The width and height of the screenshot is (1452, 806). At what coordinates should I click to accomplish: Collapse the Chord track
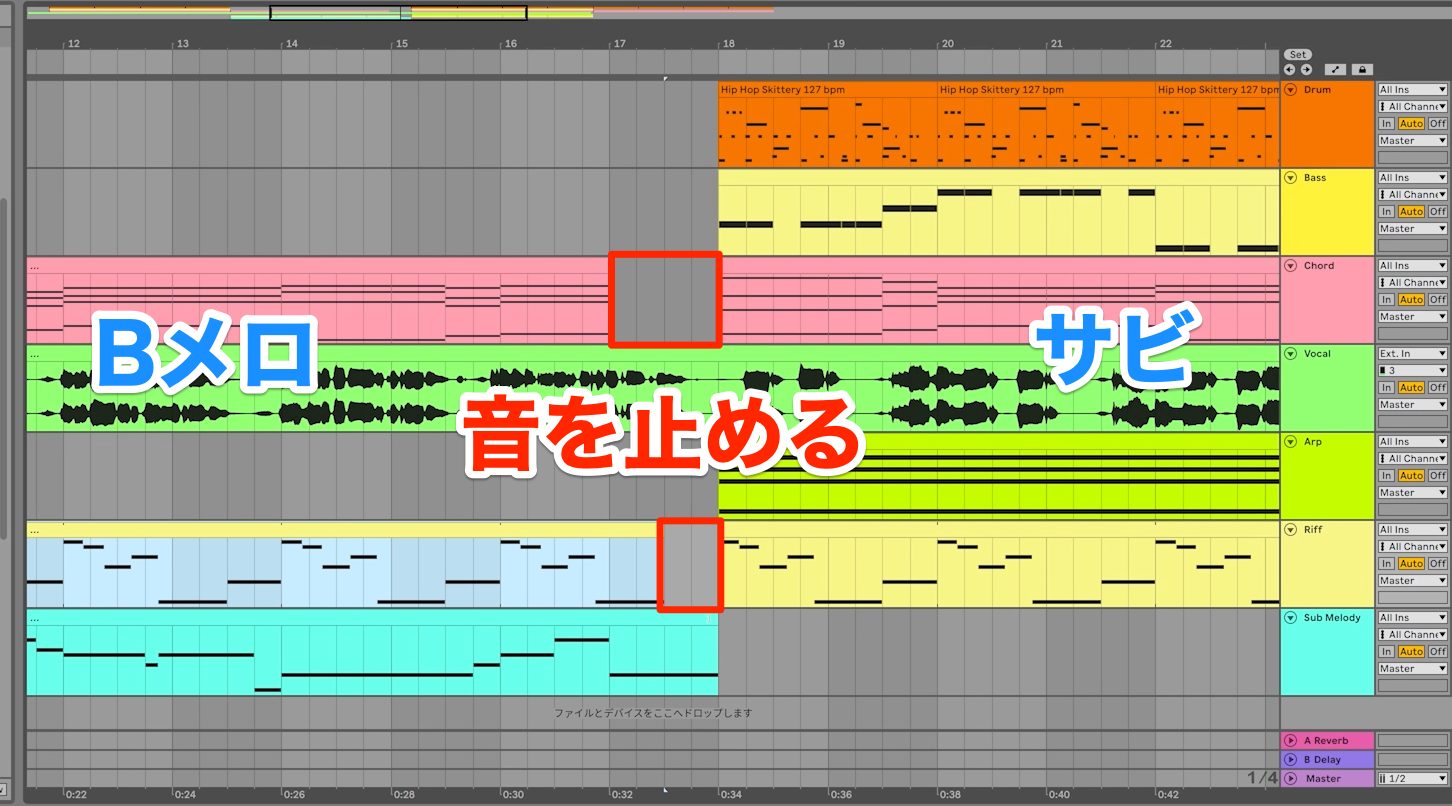coord(1291,266)
